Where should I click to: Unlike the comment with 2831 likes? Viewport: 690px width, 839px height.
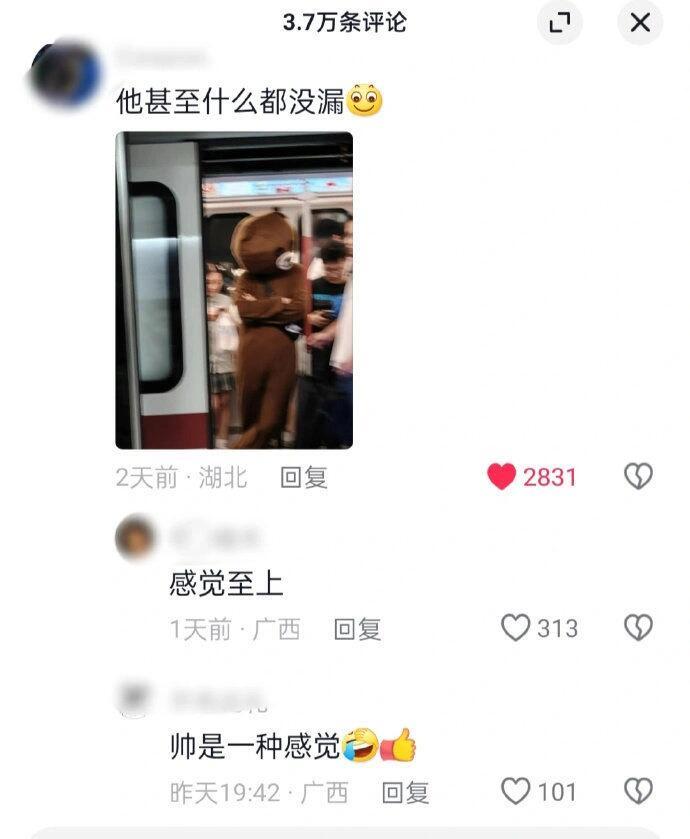(501, 476)
